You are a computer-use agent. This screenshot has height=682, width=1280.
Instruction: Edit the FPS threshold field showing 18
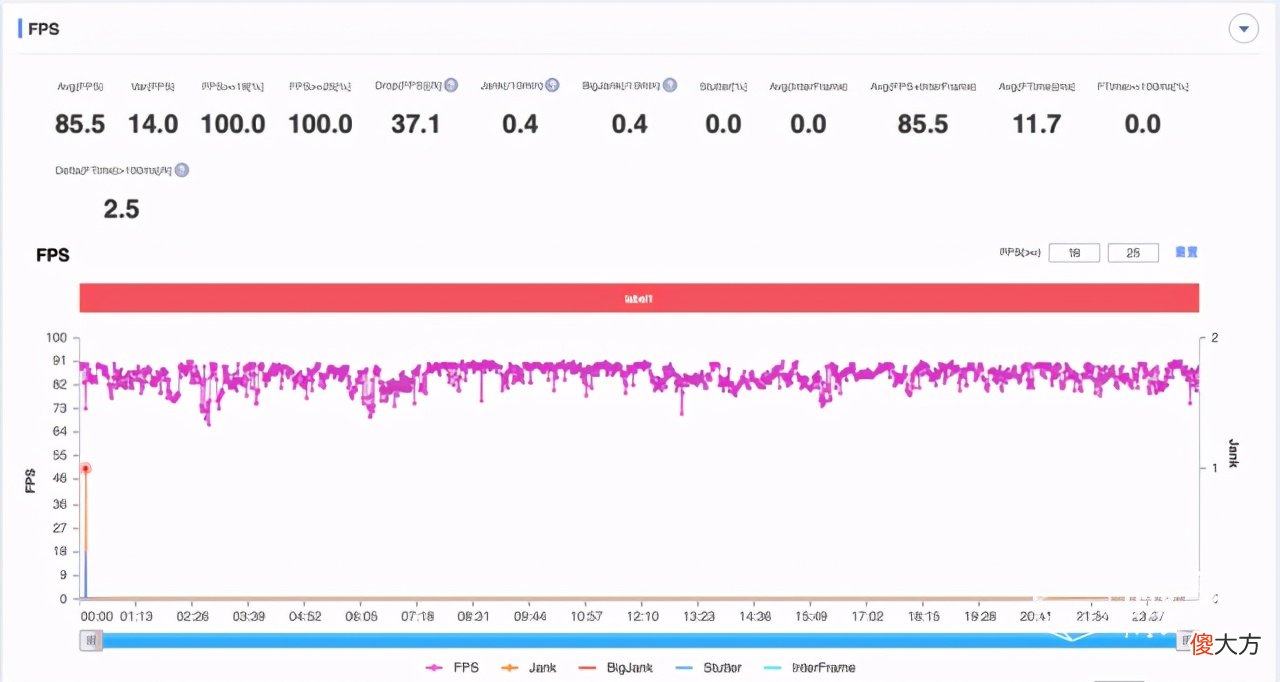click(1074, 253)
